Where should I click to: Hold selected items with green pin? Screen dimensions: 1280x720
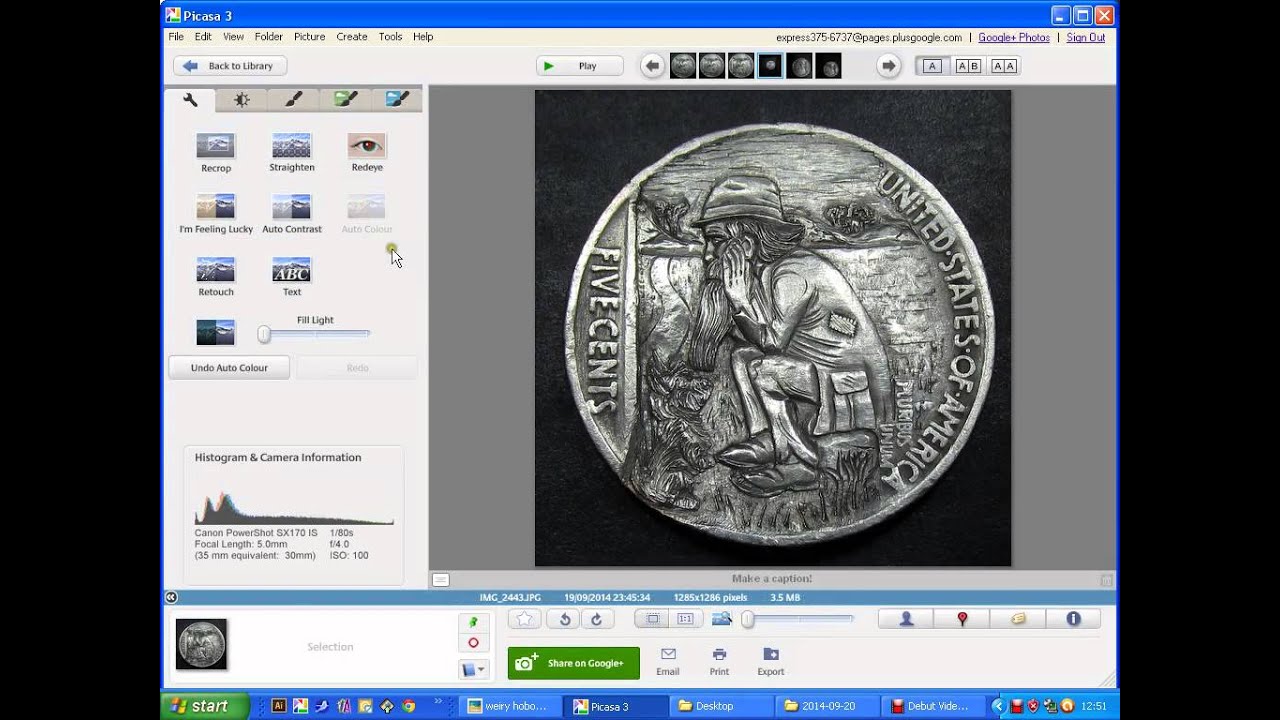(473, 622)
